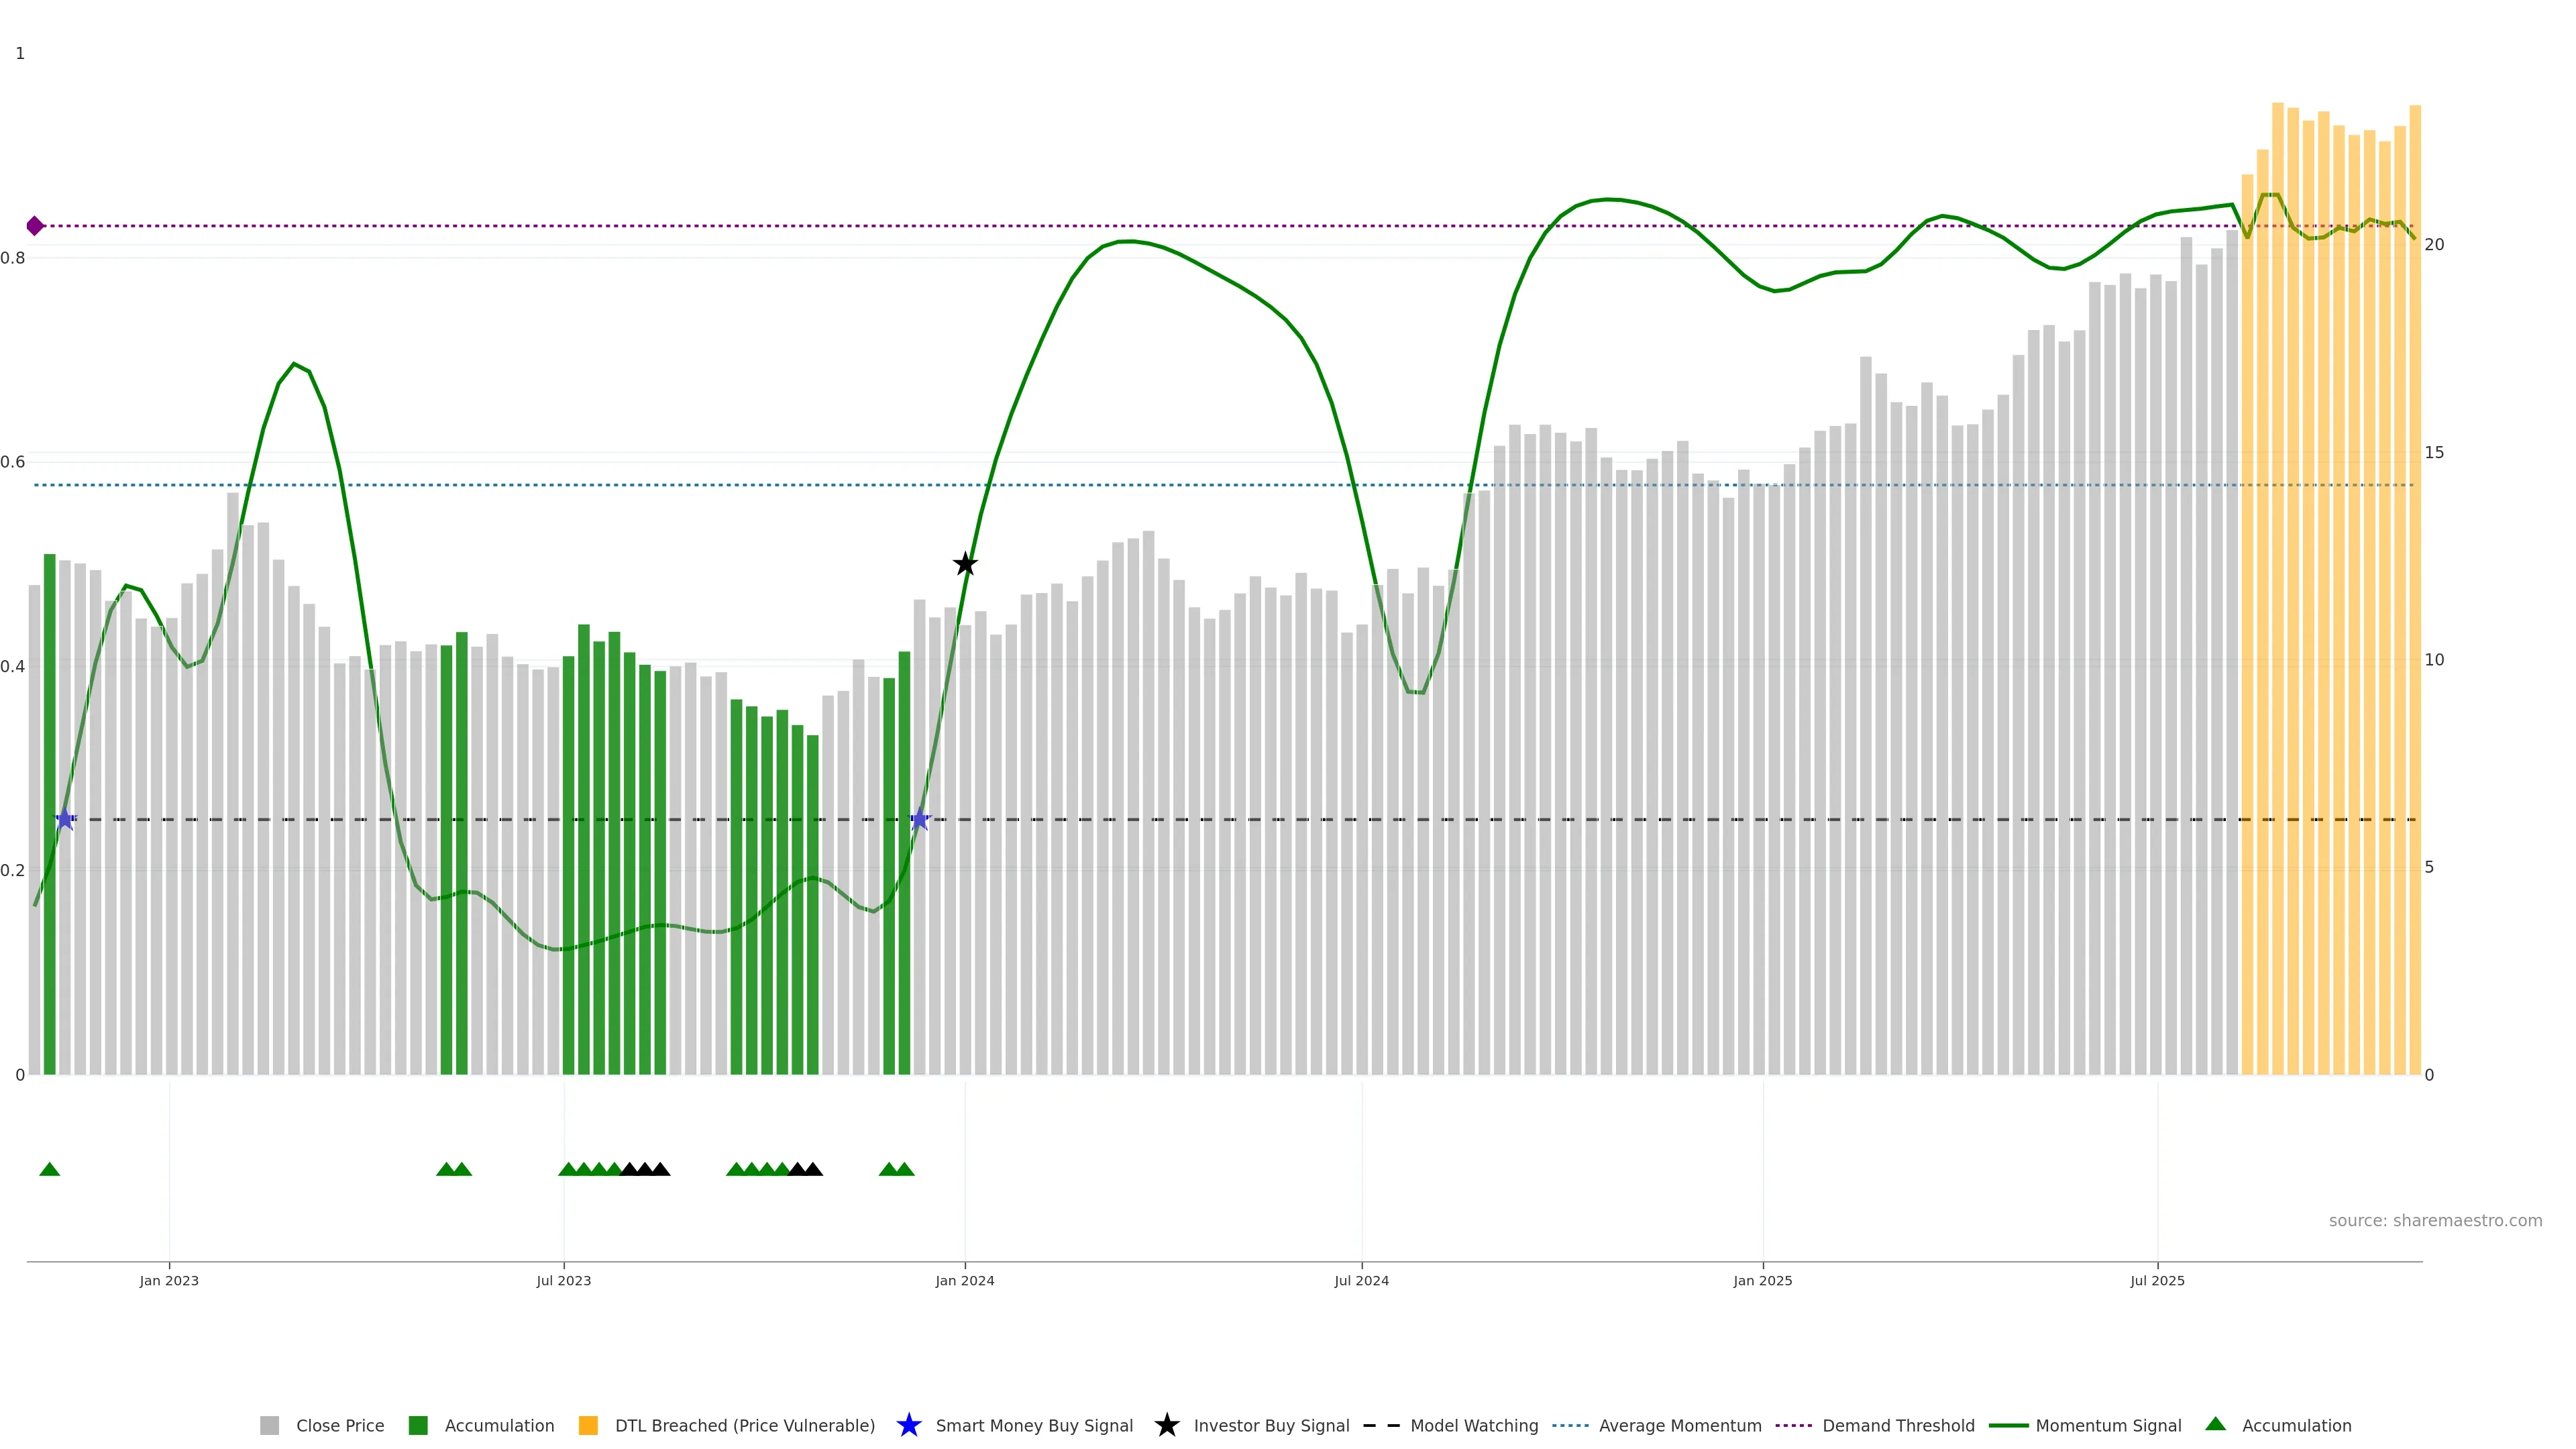Click the blue Smart Money star before Jan 2024
This screenshot has height=1449, width=2576.
920,820
